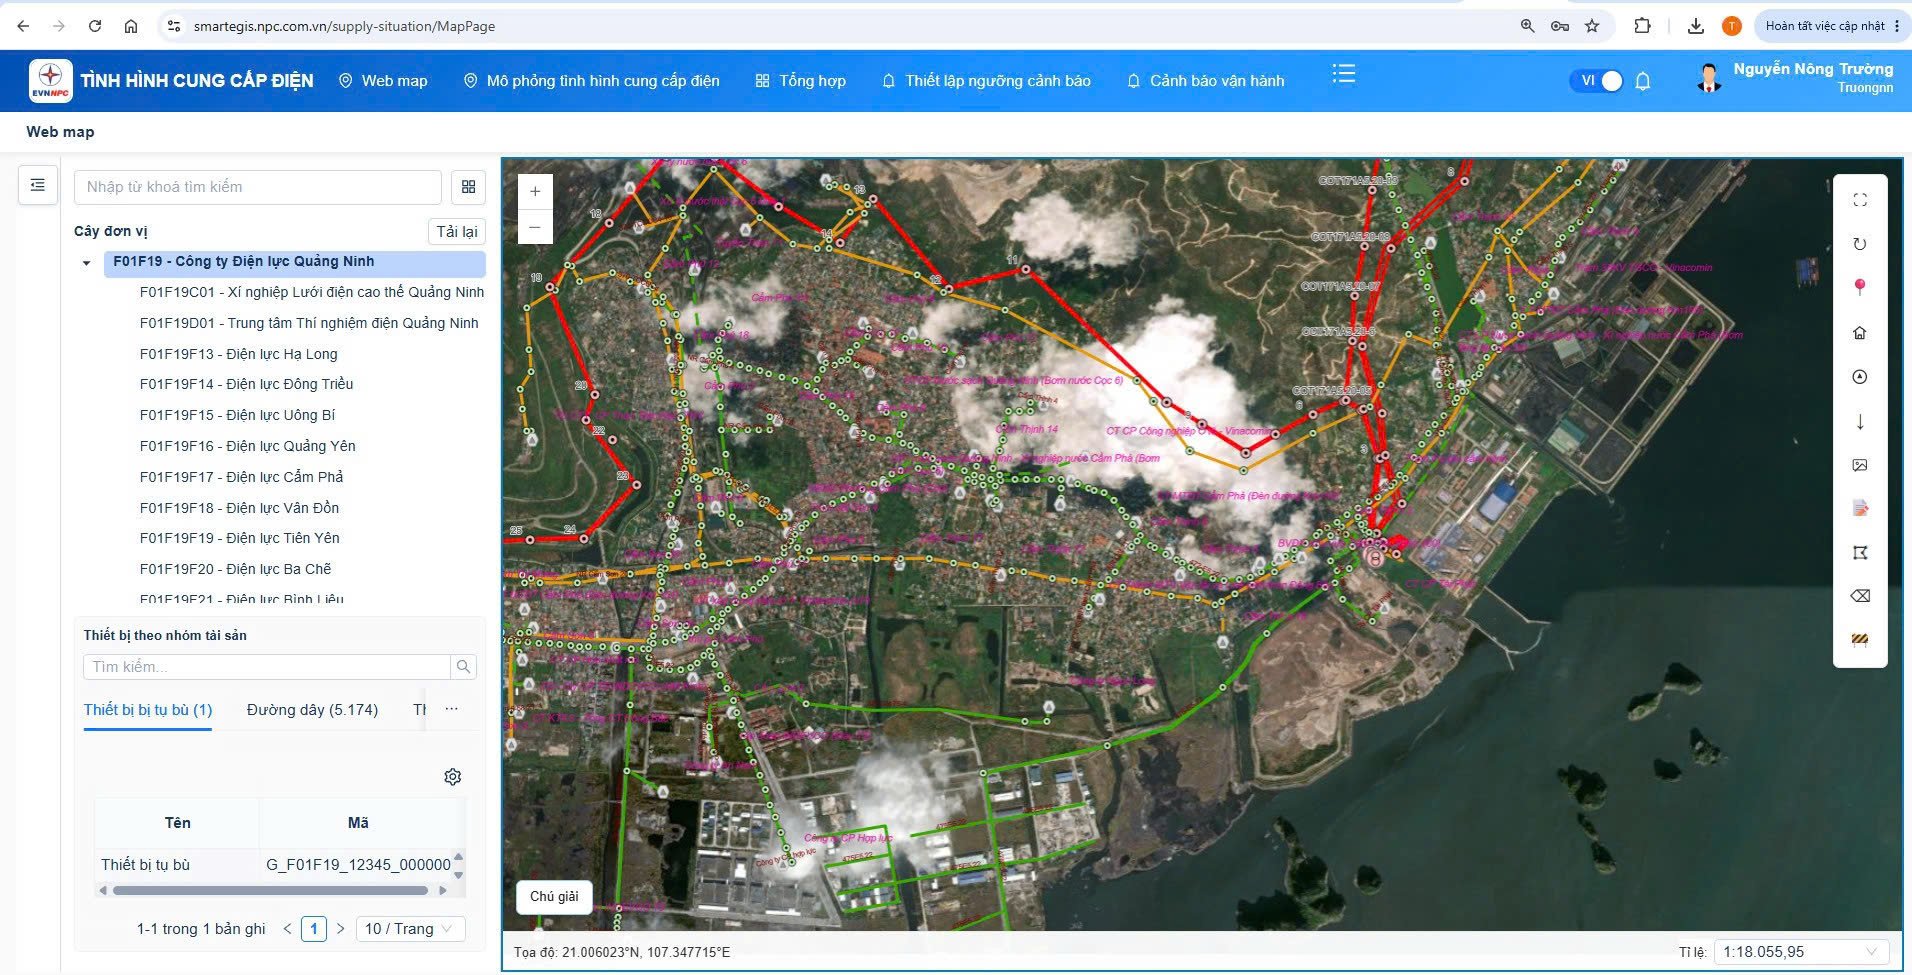Open the image basemap tool
Image resolution: width=1912 pixels, height=975 pixels.
click(1860, 465)
